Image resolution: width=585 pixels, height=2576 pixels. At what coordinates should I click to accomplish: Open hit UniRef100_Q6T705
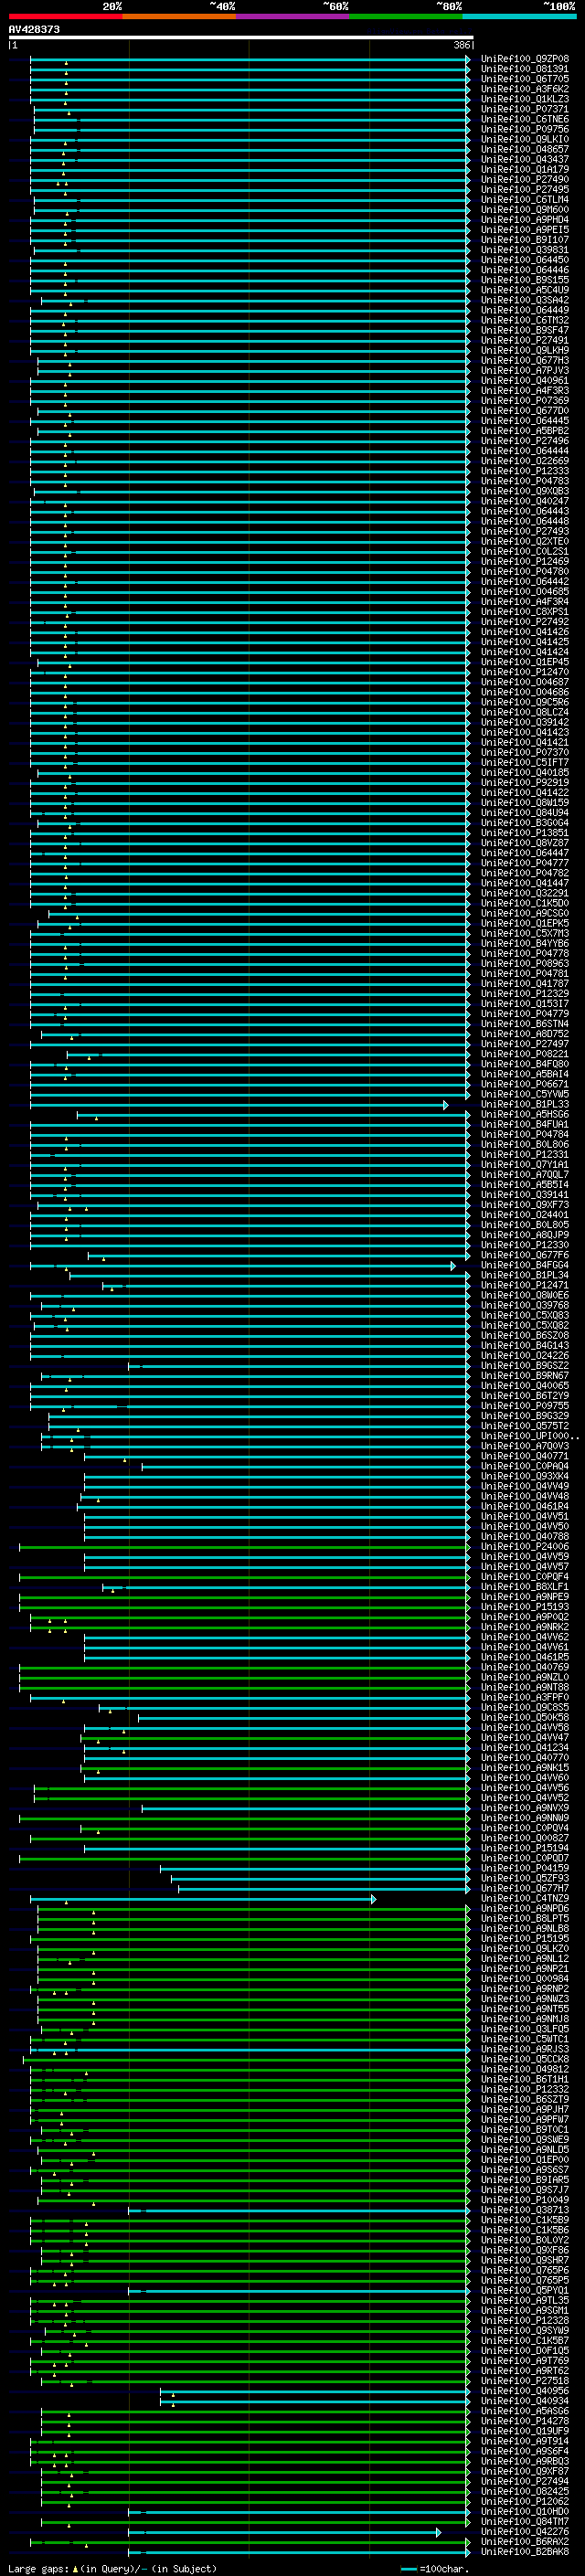[x=525, y=79]
